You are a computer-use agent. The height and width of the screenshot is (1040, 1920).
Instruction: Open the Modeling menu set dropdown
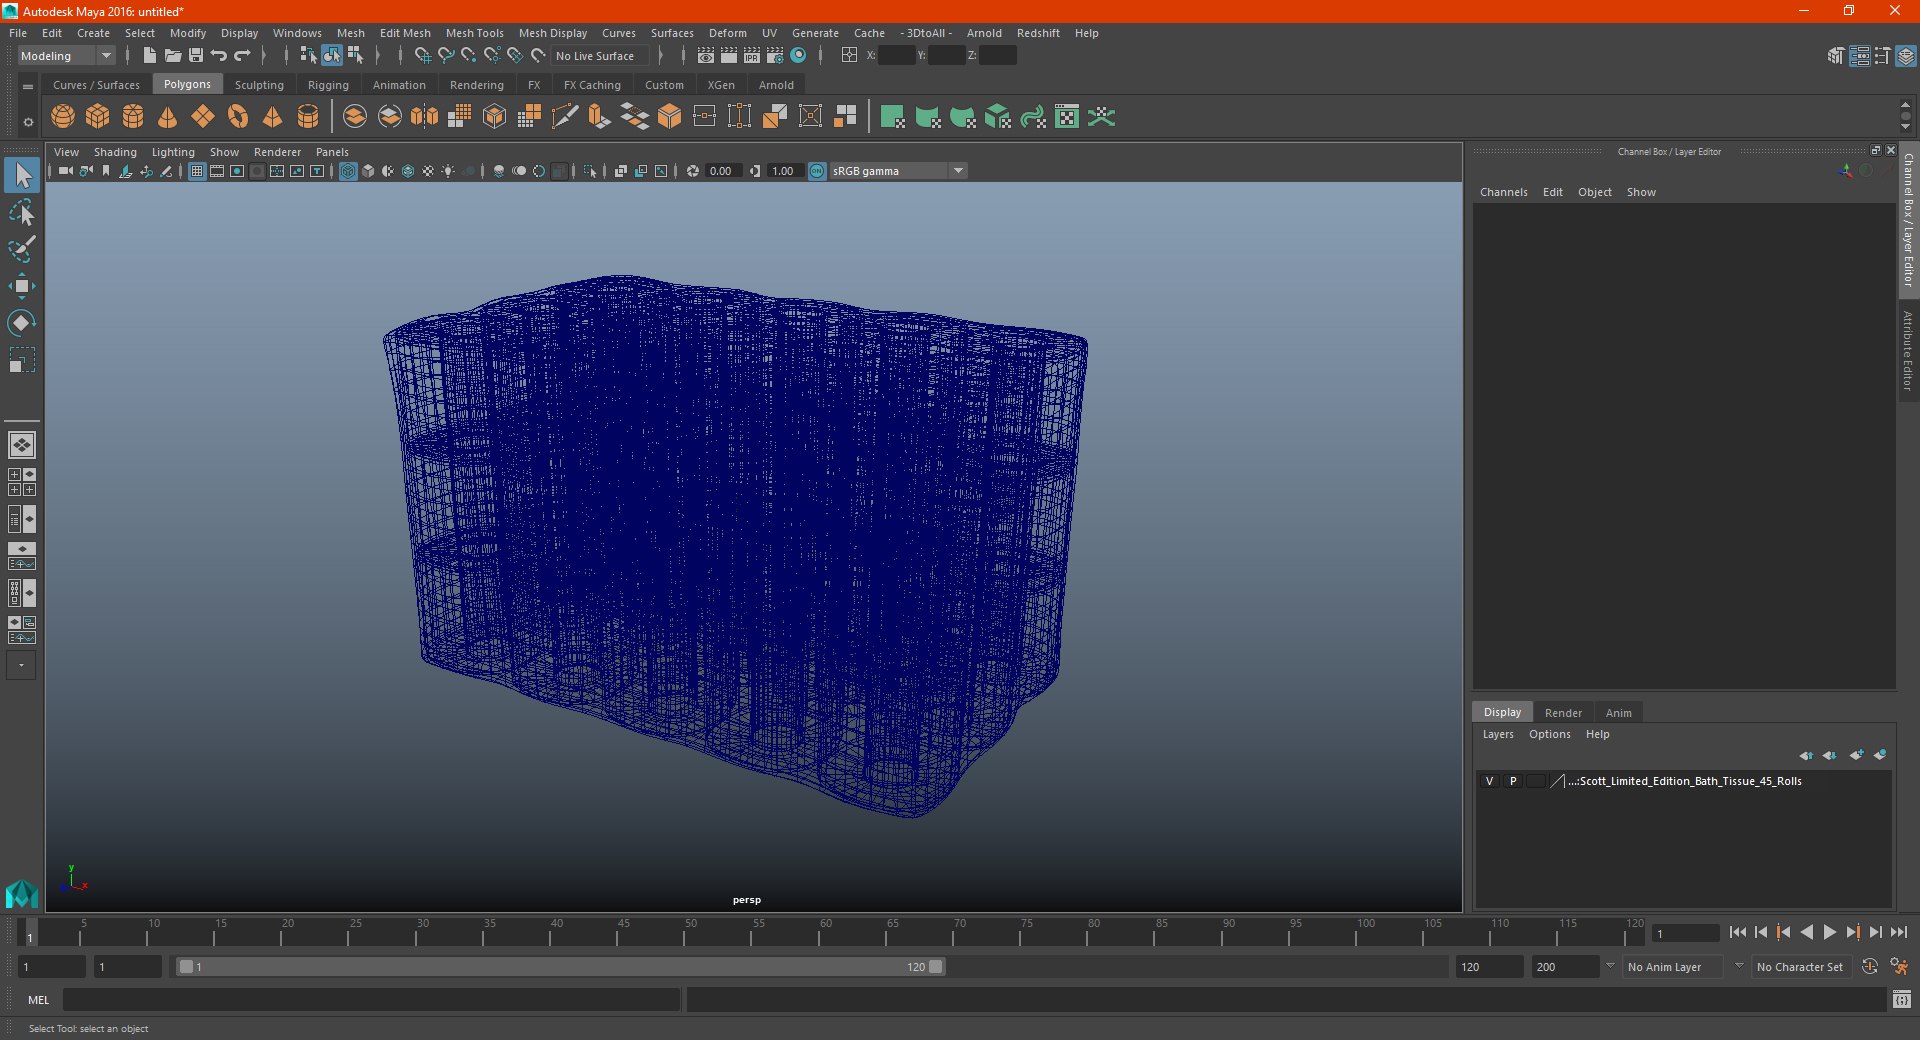tap(66, 56)
